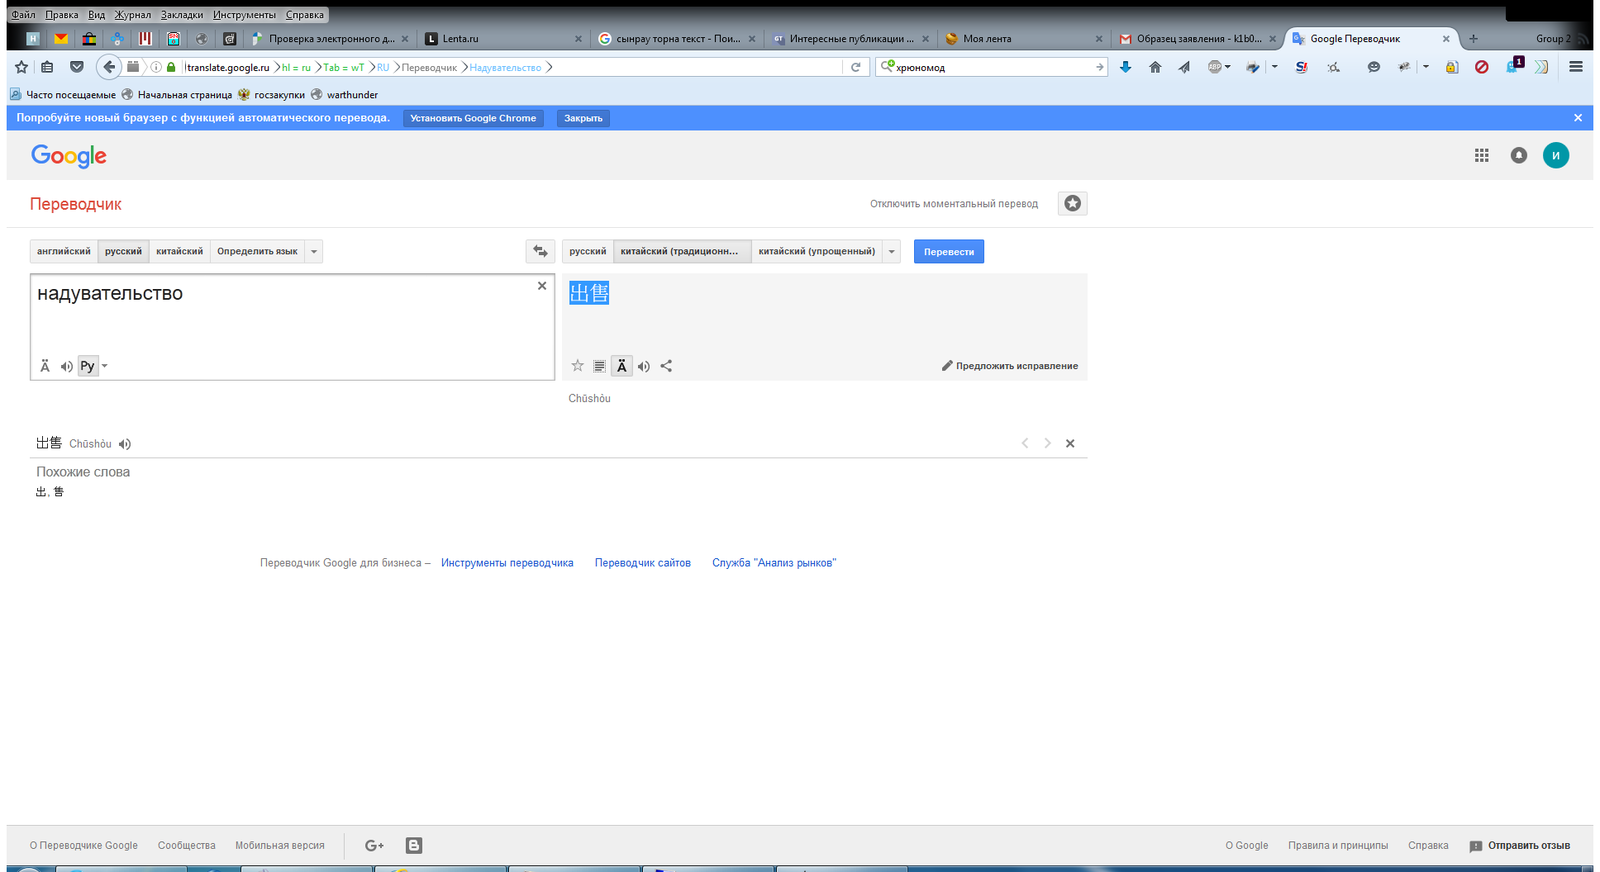
Task: Open the Adblock Plus ABP icon
Action: (1215, 67)
